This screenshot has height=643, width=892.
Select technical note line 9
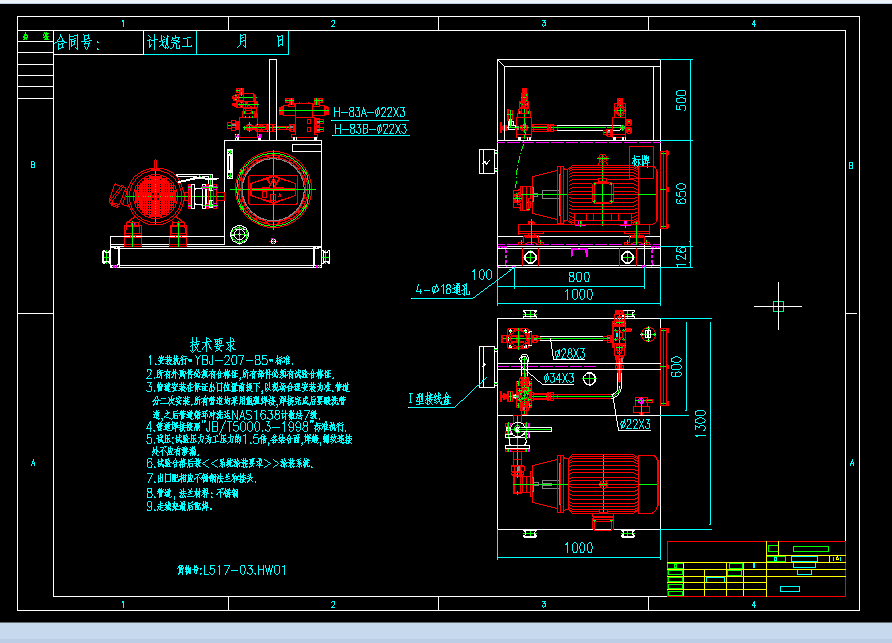[179, 506]
